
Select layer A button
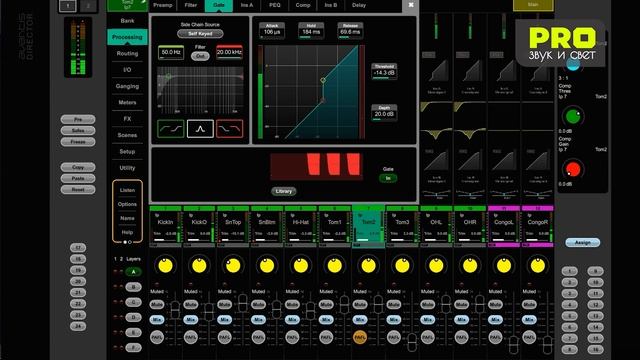tap(133, 272)
